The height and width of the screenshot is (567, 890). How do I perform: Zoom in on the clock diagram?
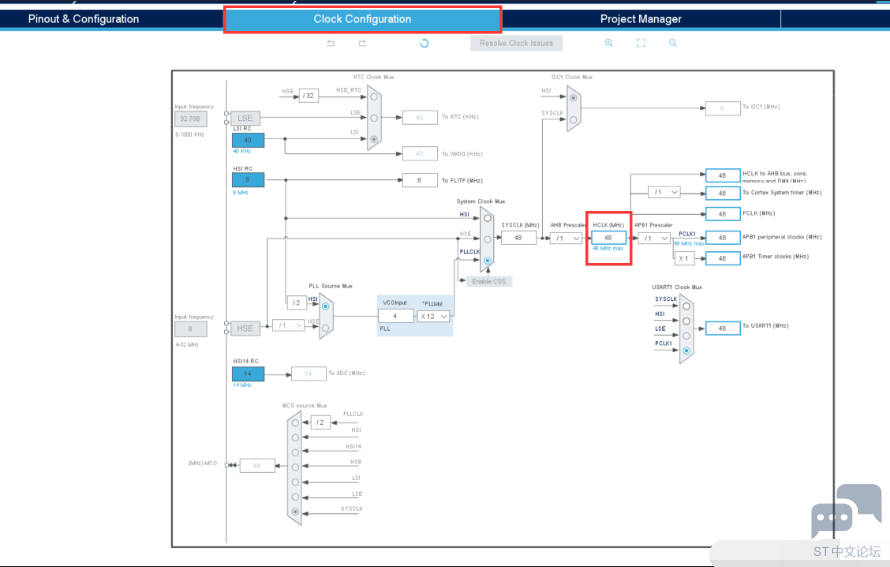[x=608, y=43]
